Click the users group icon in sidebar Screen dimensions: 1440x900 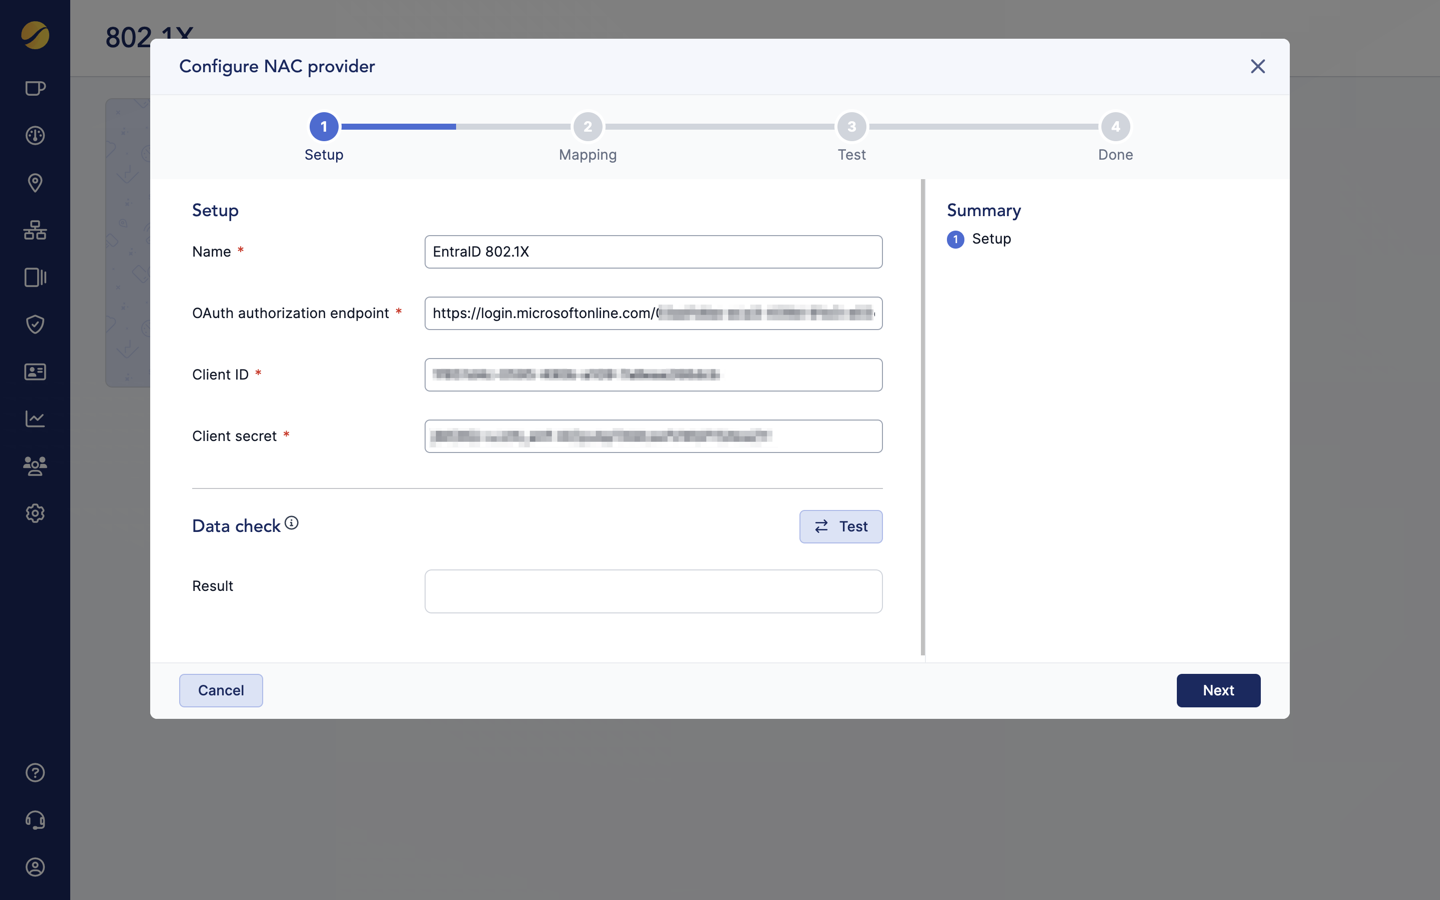(35, 466)
